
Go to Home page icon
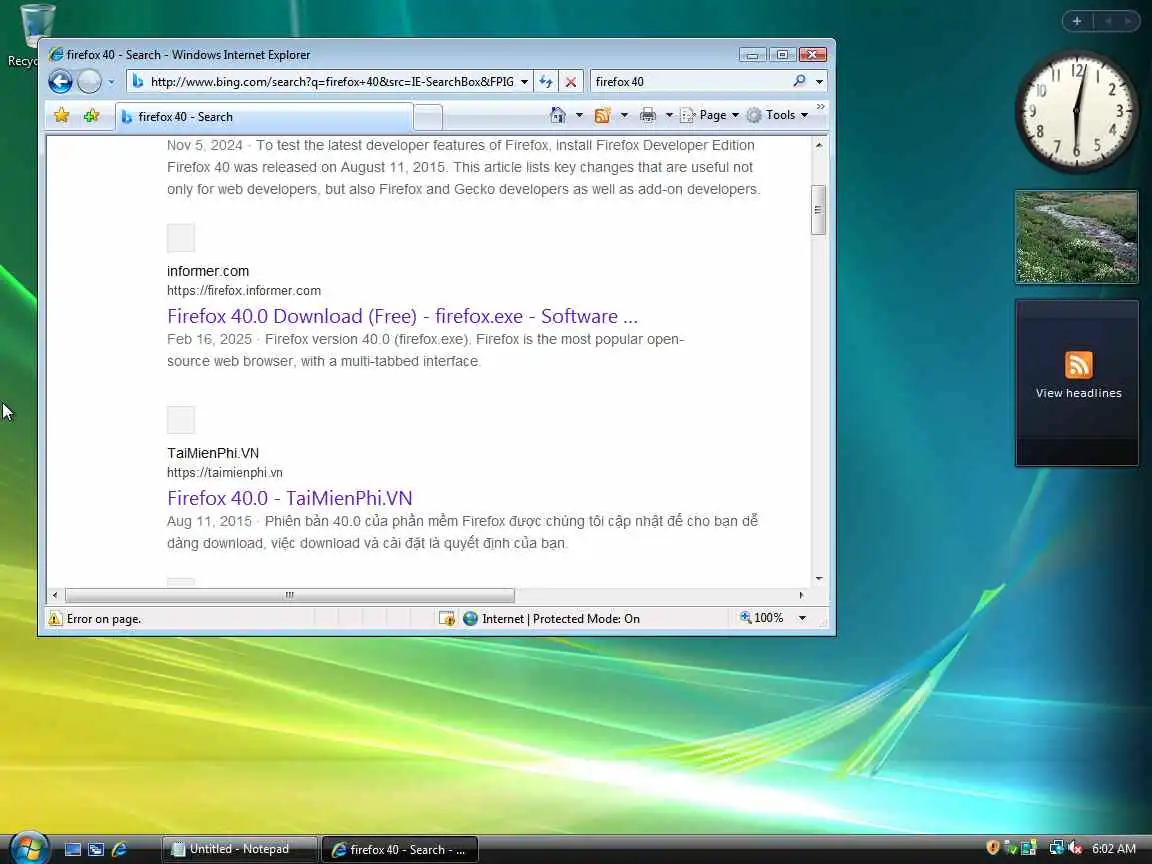[558, 115]
